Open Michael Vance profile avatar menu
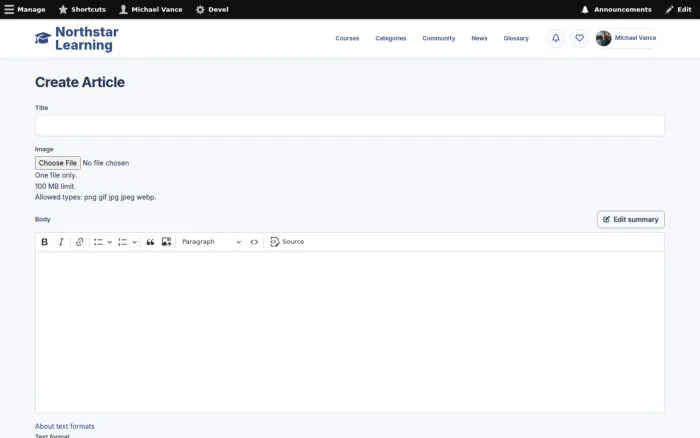 click(x=627, y=38)
